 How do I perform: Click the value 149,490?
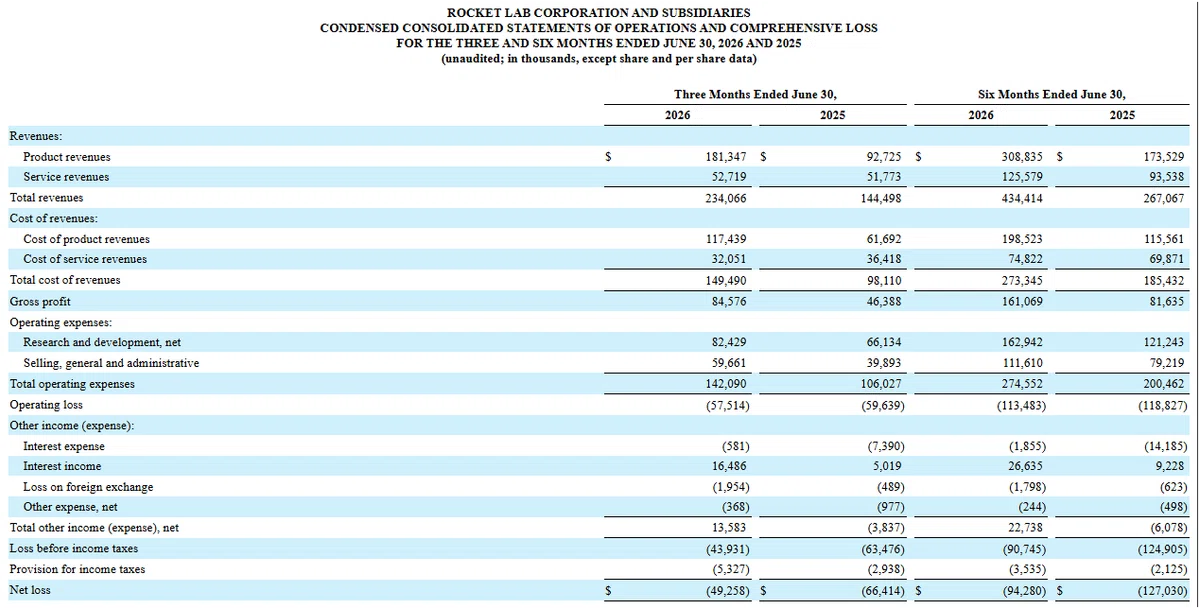(x=726, y=280)
